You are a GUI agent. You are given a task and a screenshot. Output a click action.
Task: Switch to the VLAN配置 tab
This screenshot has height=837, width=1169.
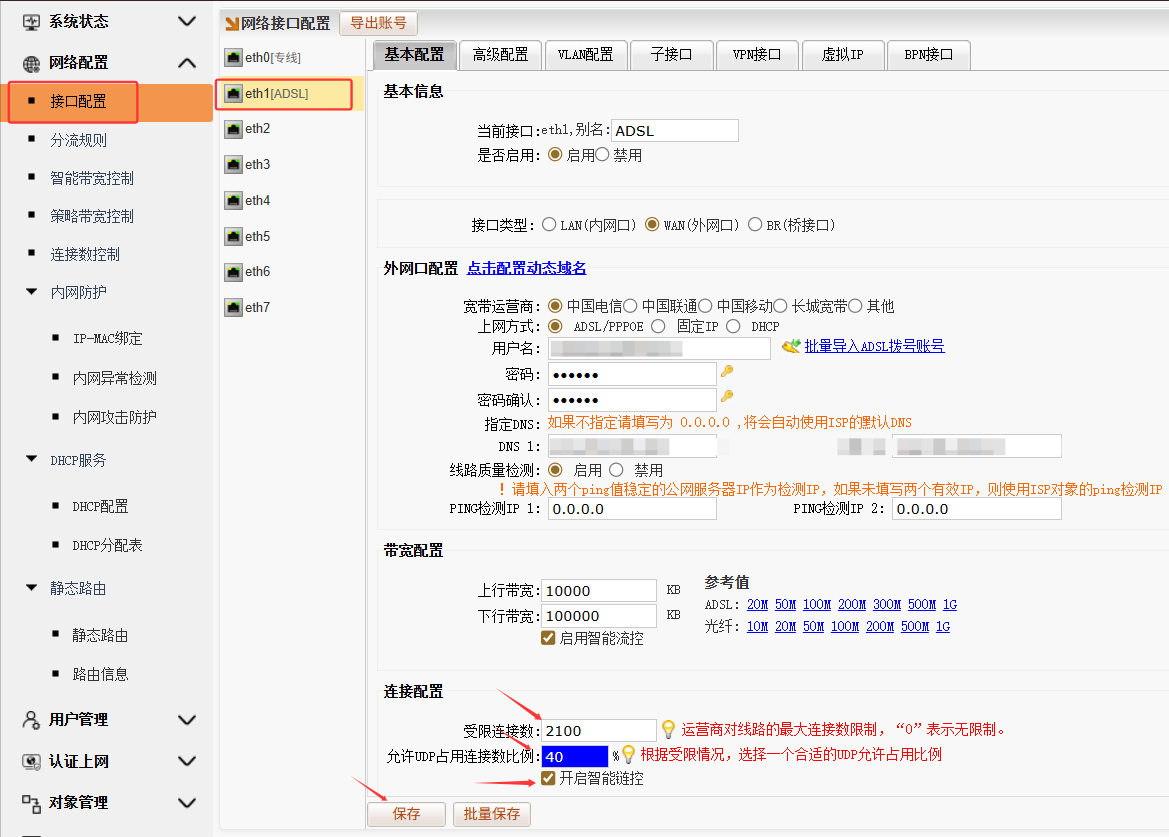point(585,55)
